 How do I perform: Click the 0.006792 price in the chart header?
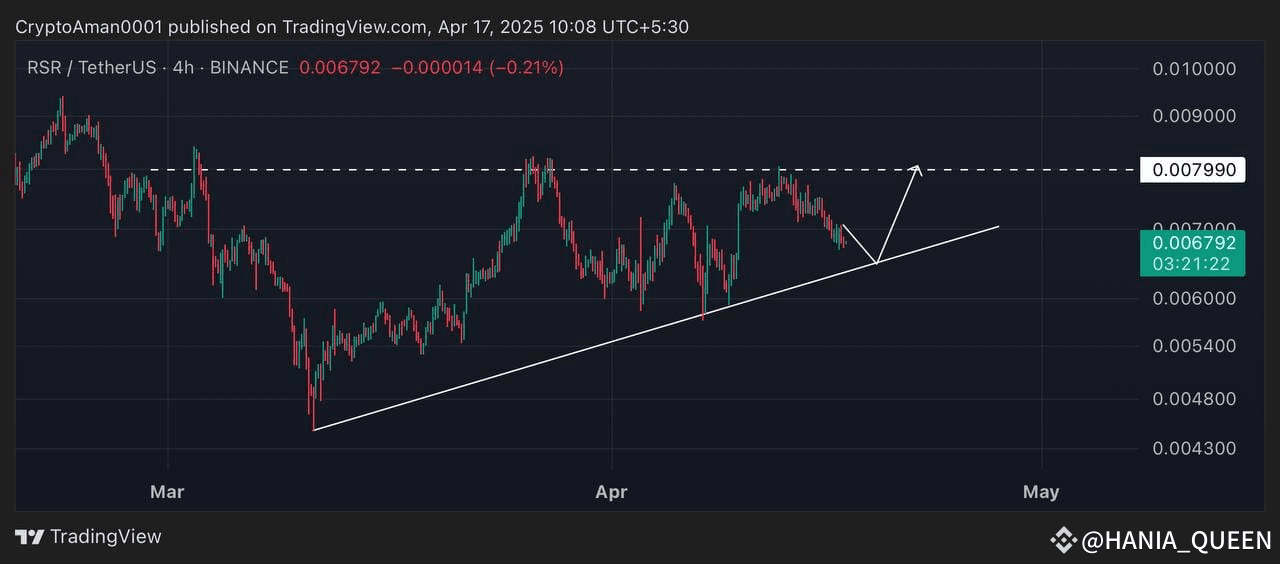click(x=340, y=68)
